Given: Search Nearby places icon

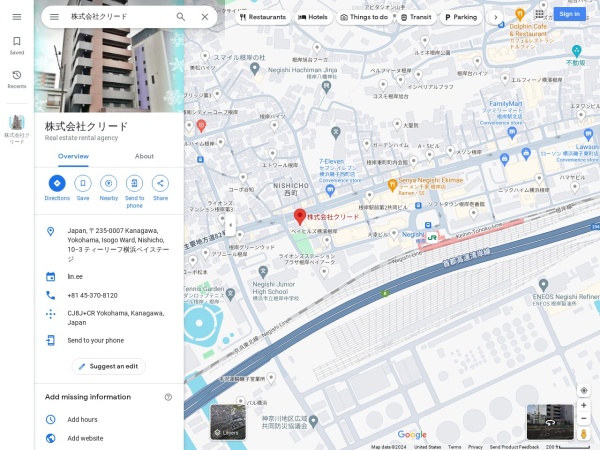Looking at the screenshot, I should pyautogui.click(x=109, y=183).
